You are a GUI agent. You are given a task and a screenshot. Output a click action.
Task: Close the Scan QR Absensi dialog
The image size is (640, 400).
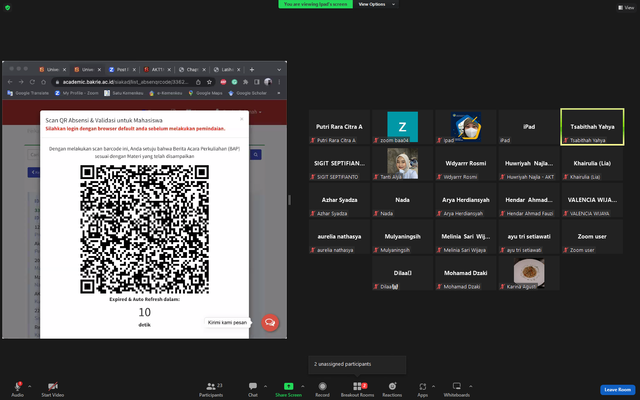tap(242, 119)
